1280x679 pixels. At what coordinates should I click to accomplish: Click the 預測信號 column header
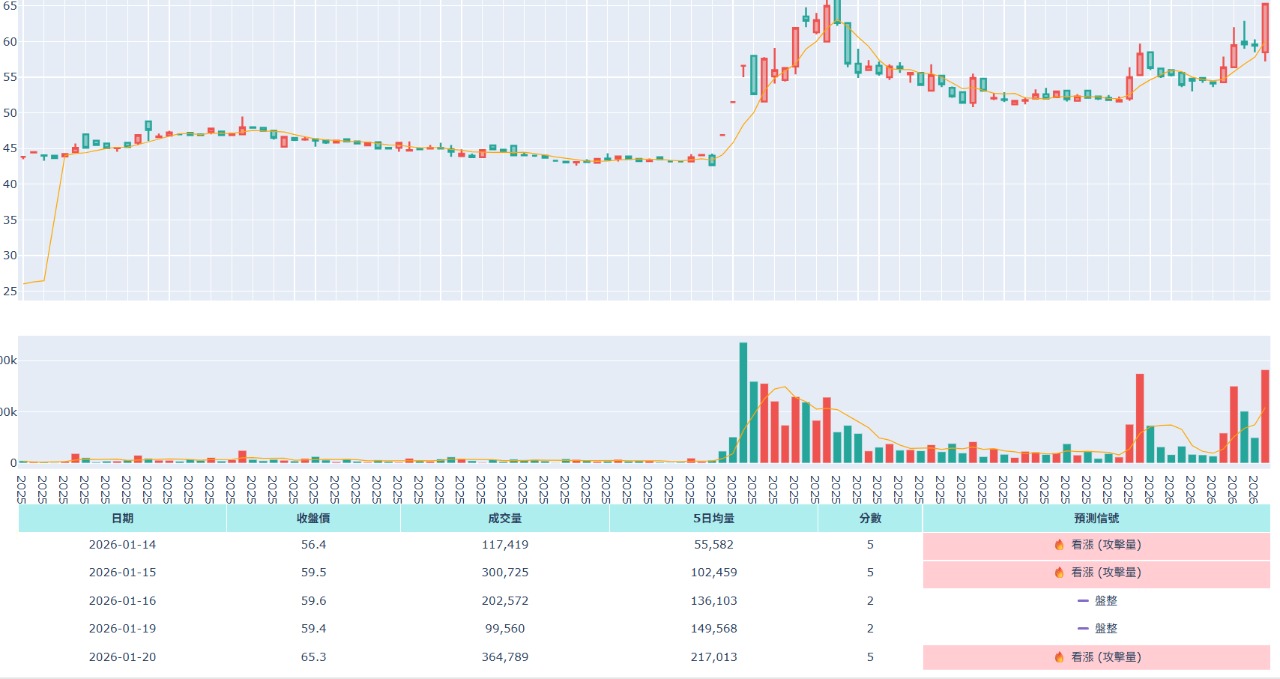pos(1100,518)
